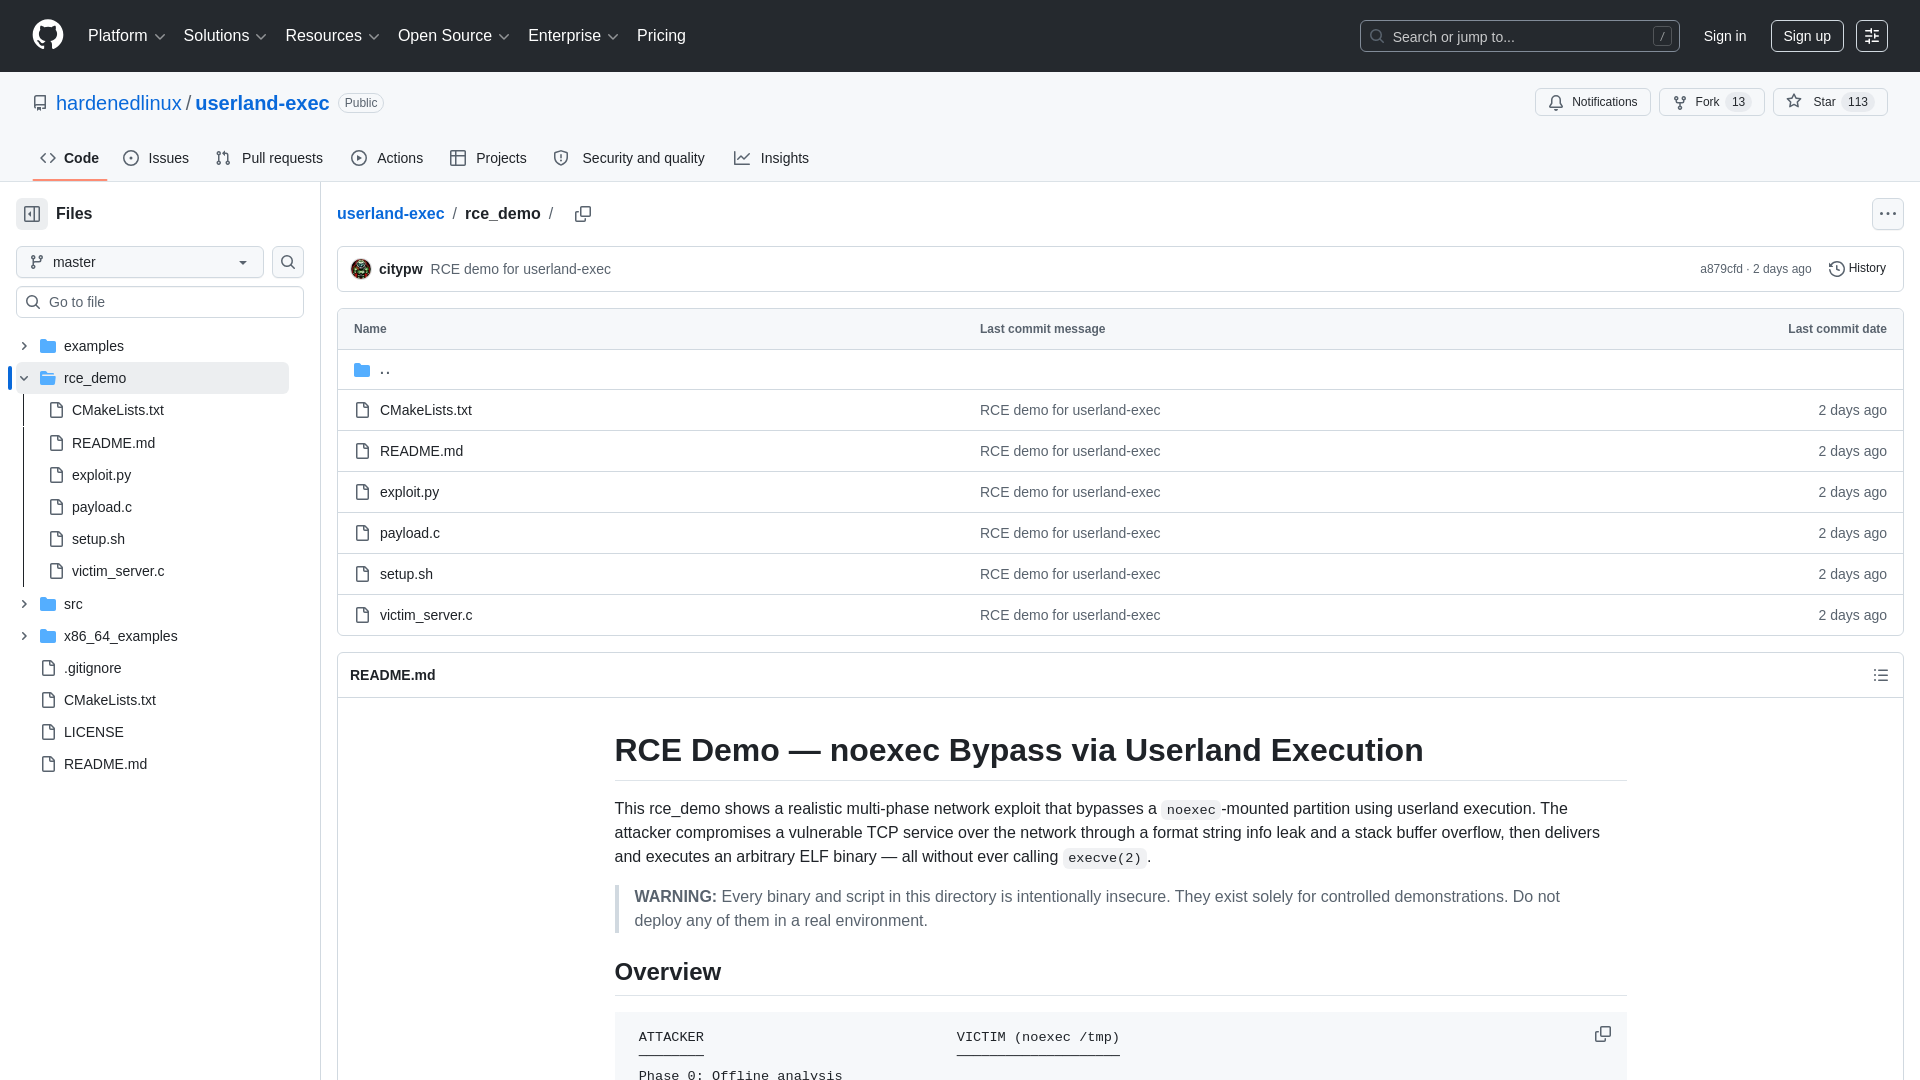Click the ellipsis more-options icon
1920x1080 pixels.
point(1888,213)
